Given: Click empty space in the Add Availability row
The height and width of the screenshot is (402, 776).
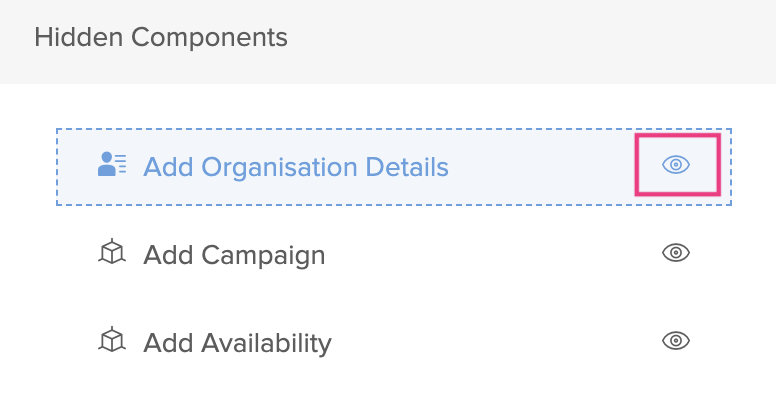Looking at the screenshot, I should tap(490, 343).
